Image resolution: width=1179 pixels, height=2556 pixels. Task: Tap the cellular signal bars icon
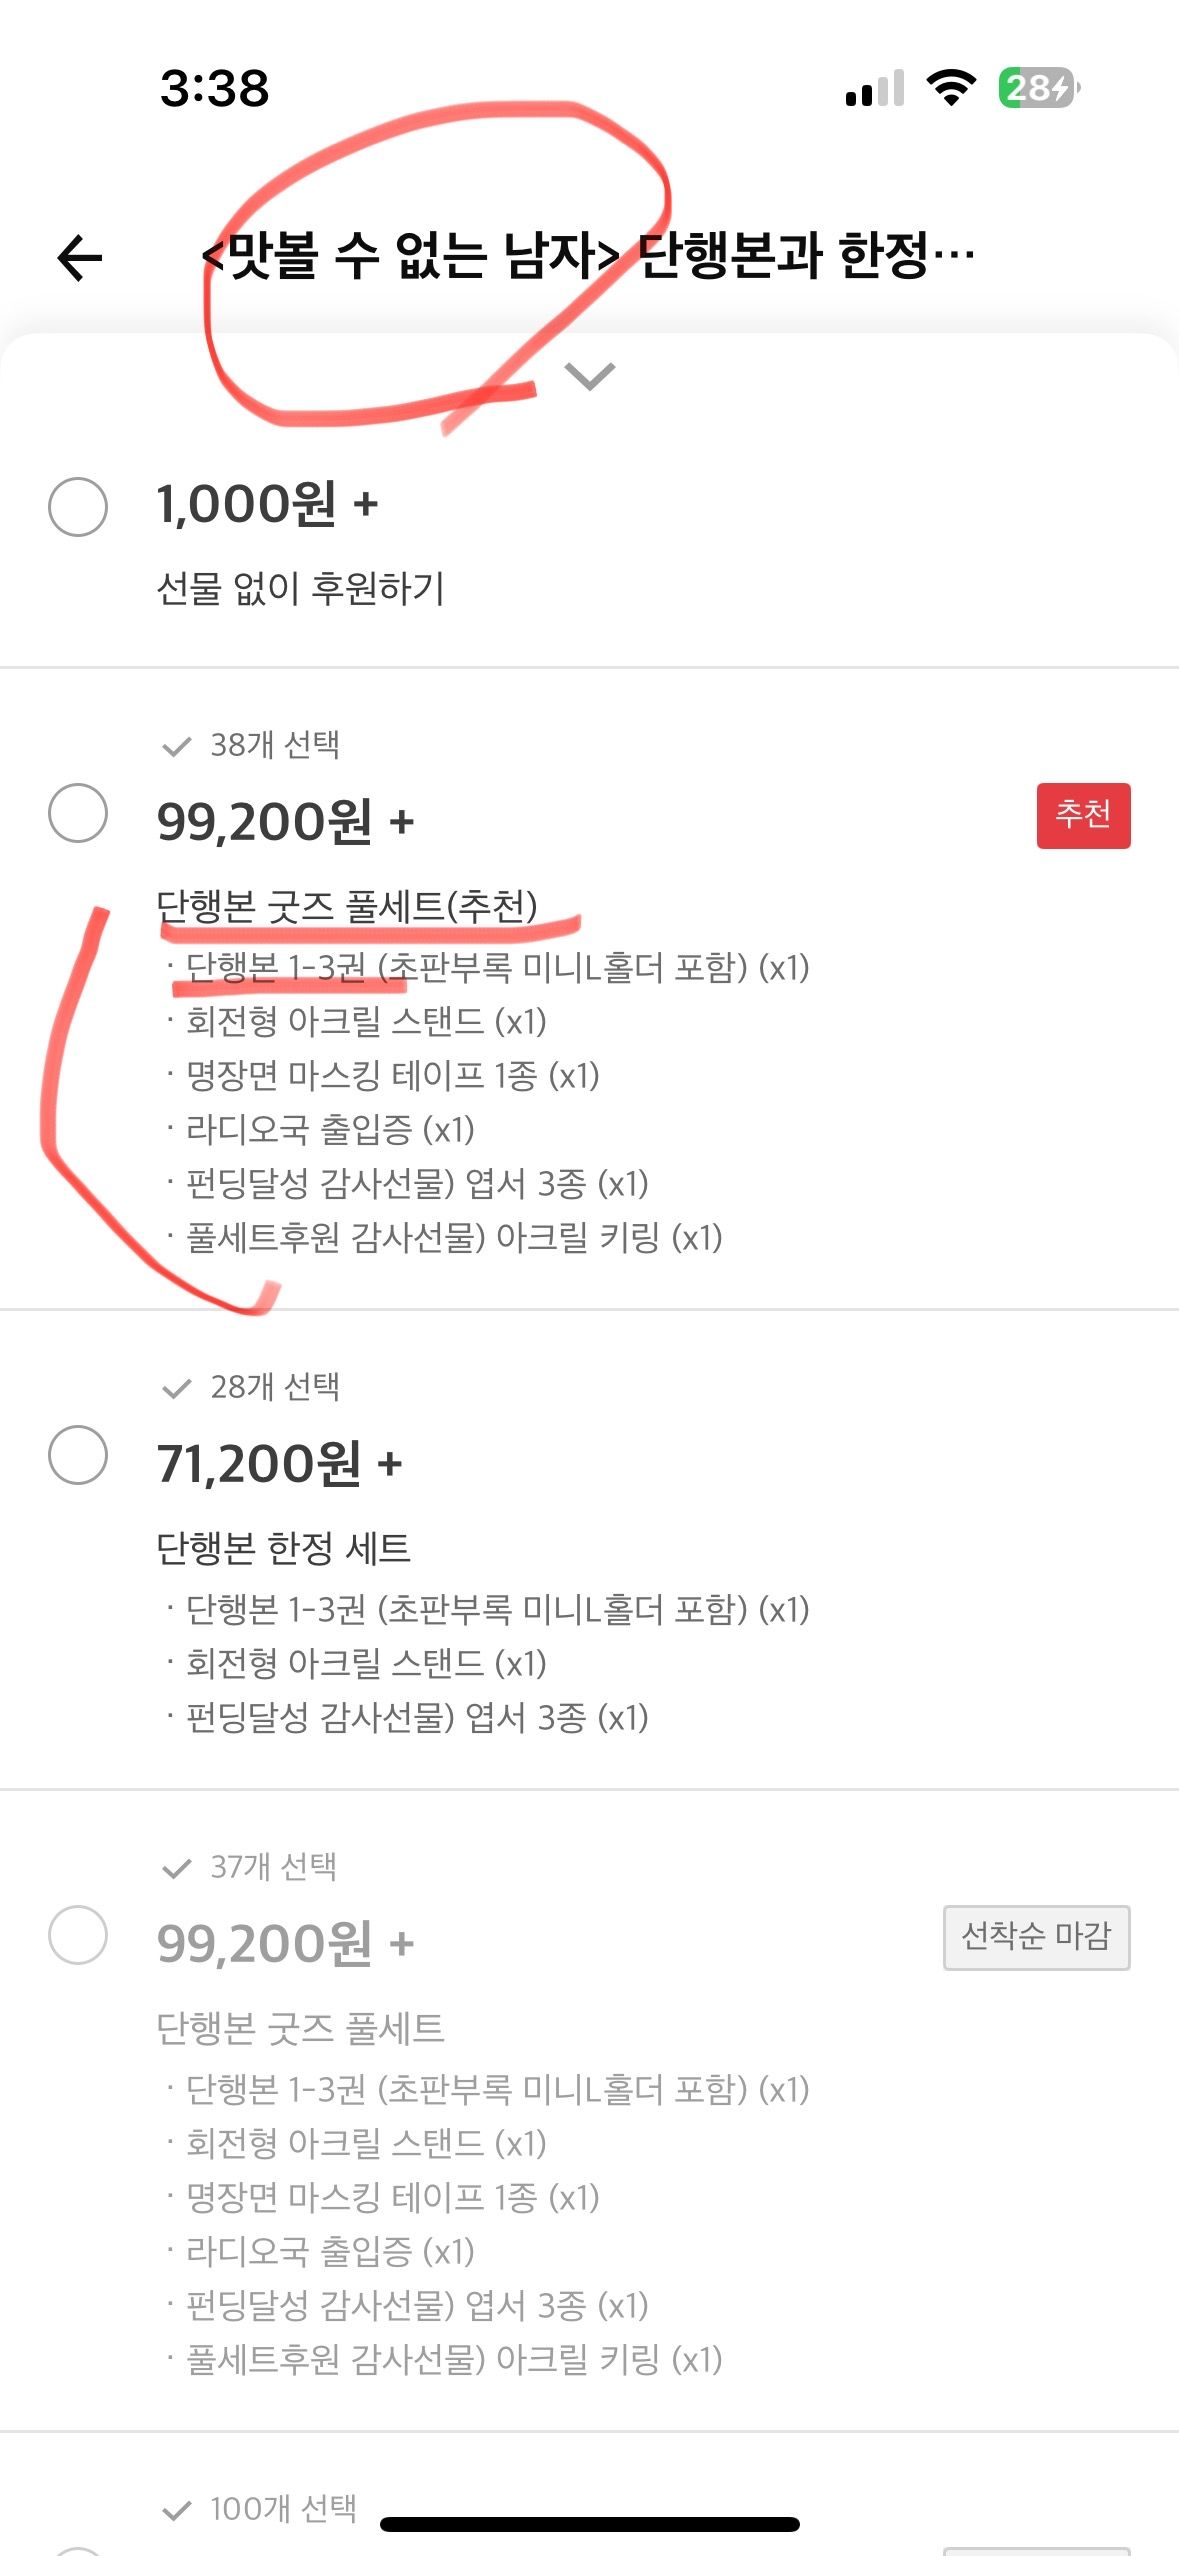click(x=875, y=88)
